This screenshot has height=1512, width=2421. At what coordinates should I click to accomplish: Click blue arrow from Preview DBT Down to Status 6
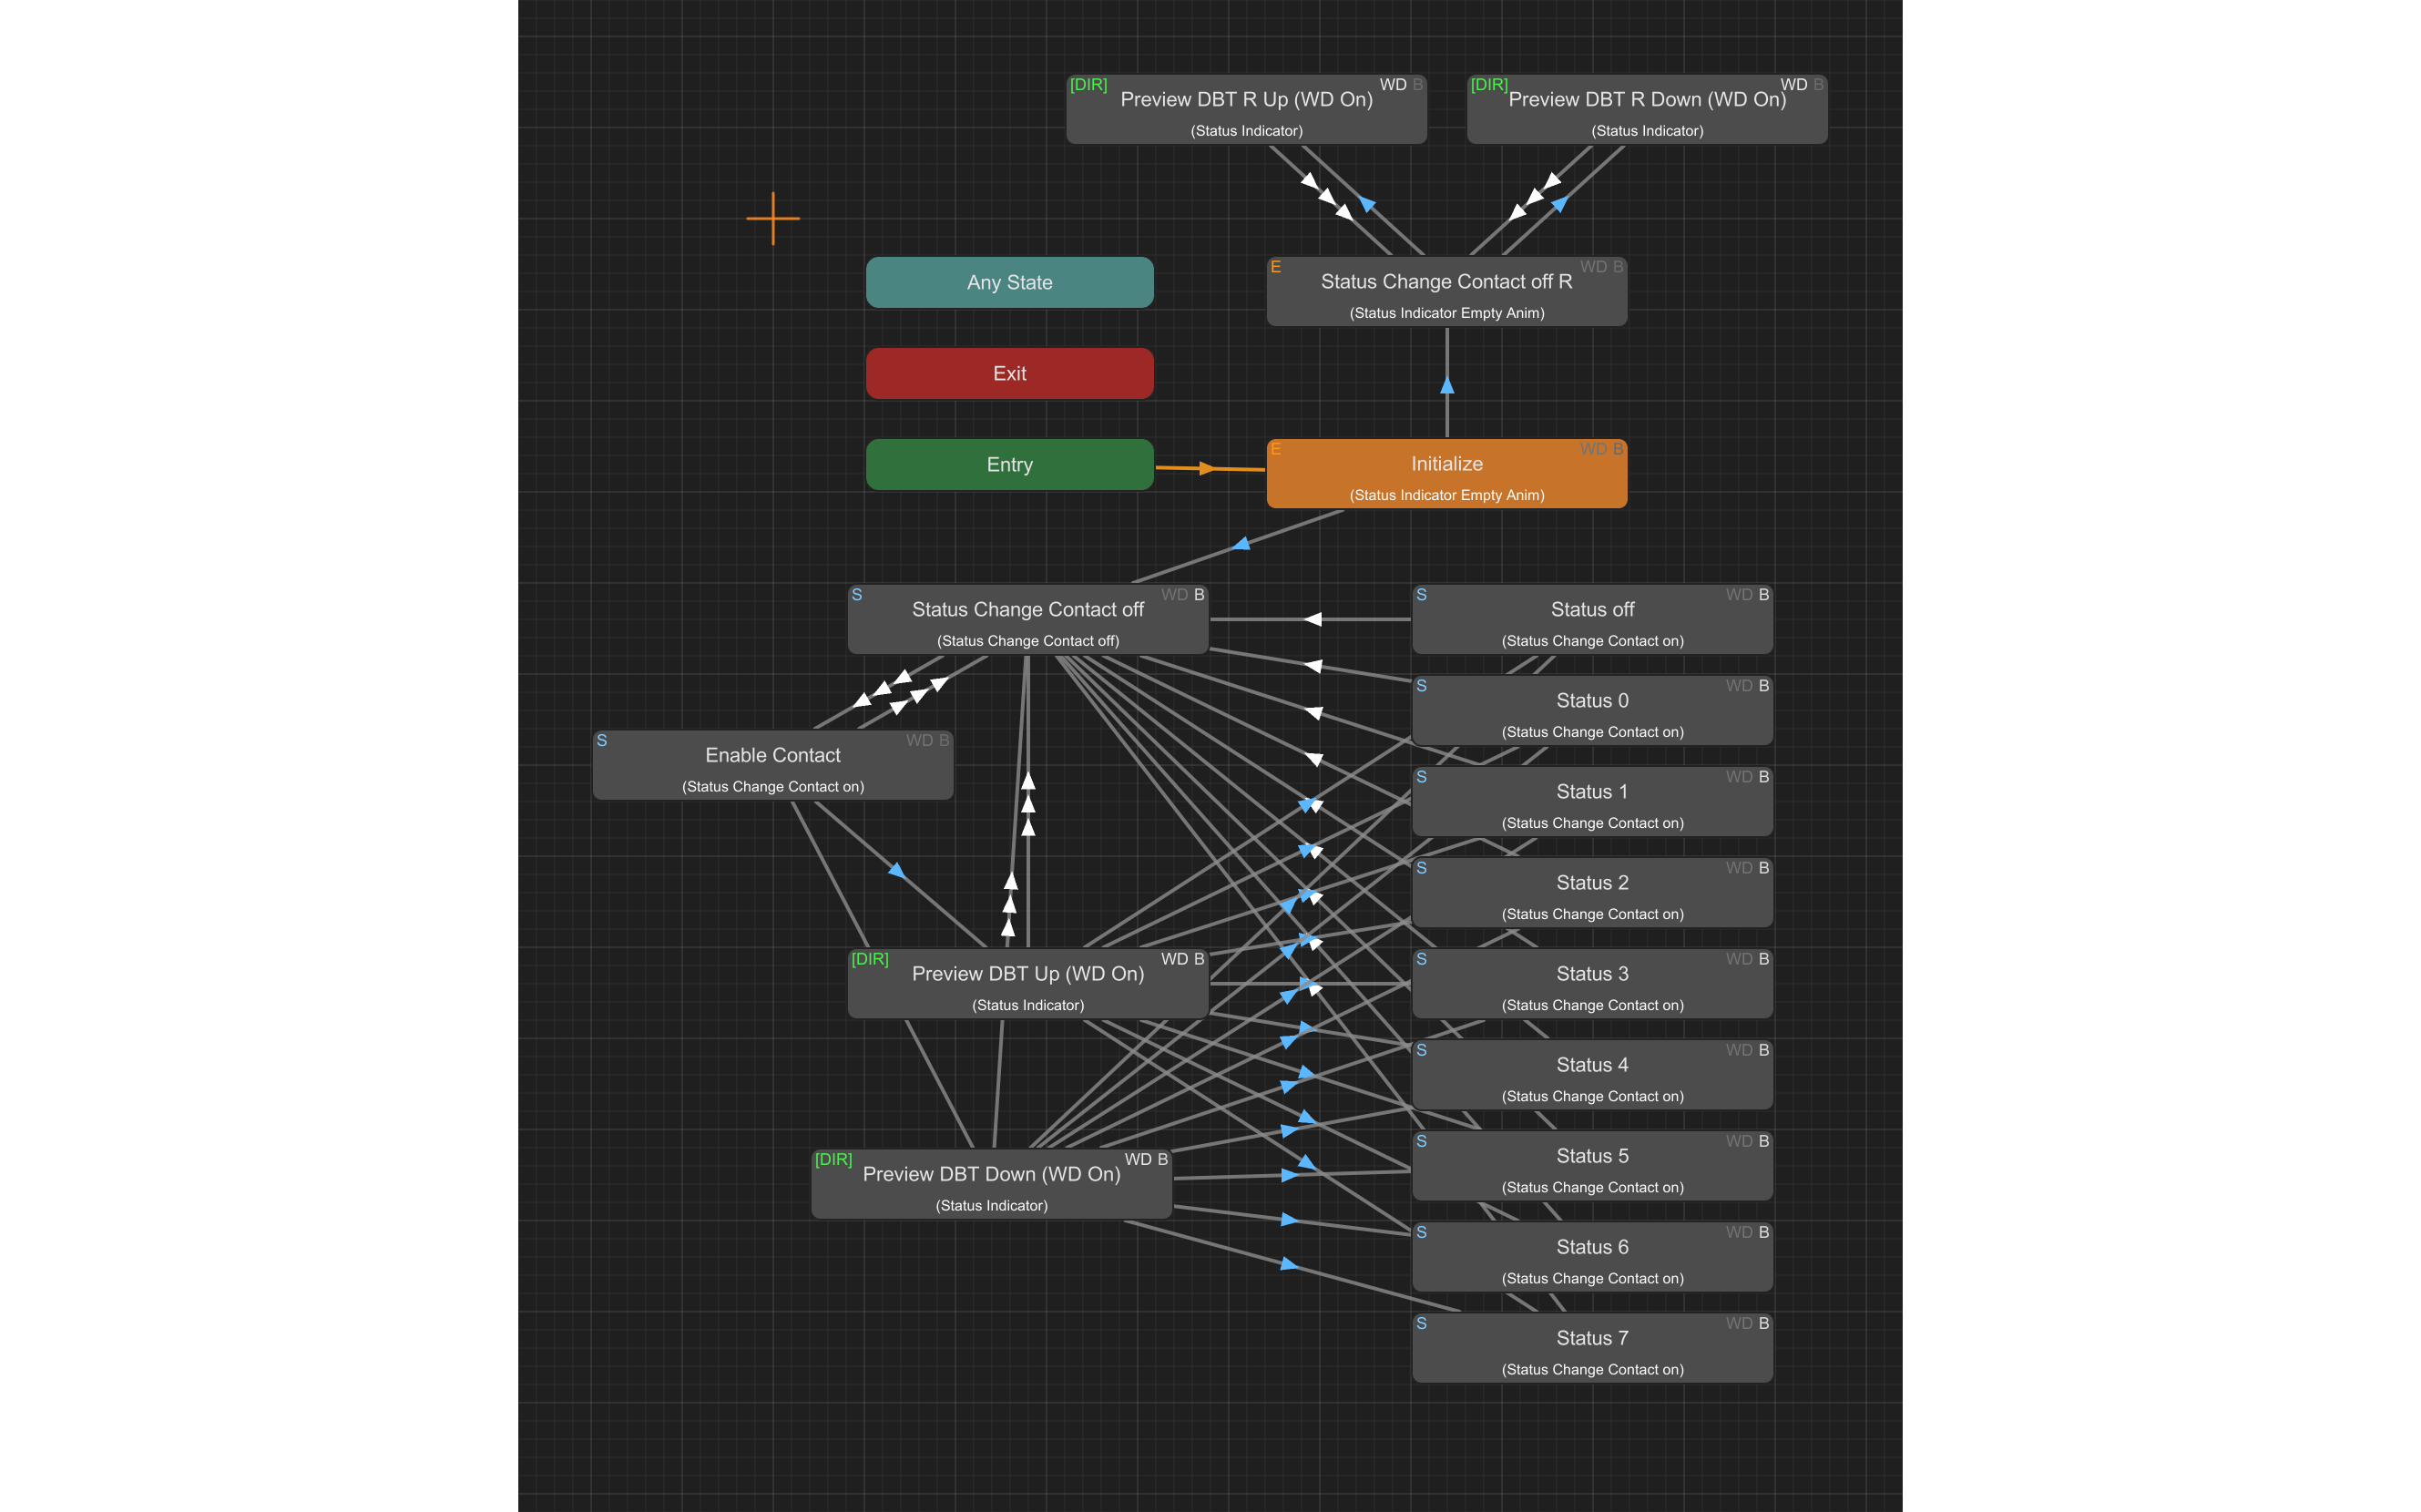(x=1289, y=1219)
